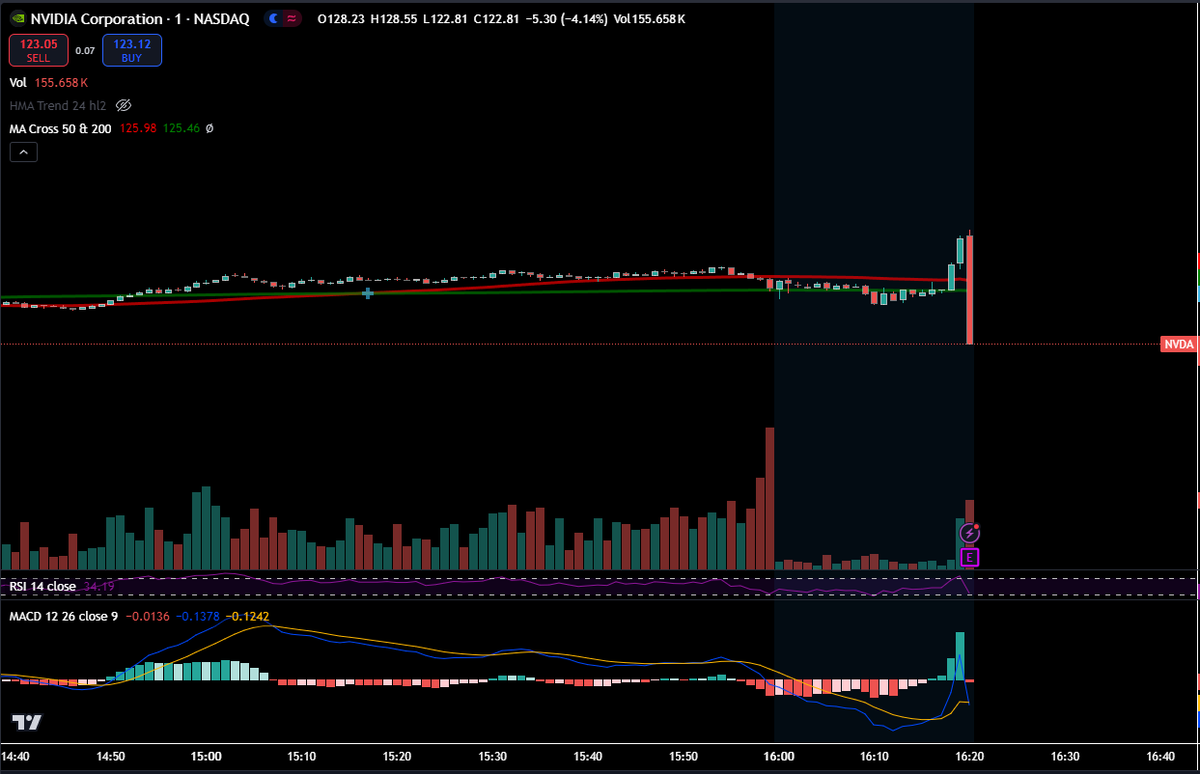Click the O128.23 open price text
1200x774 pixels.
click(341, 19)
